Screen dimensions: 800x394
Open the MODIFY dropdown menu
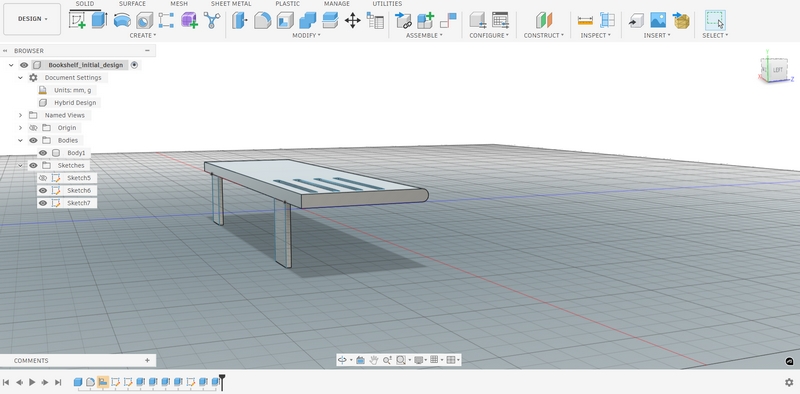[x=306, y=35]
